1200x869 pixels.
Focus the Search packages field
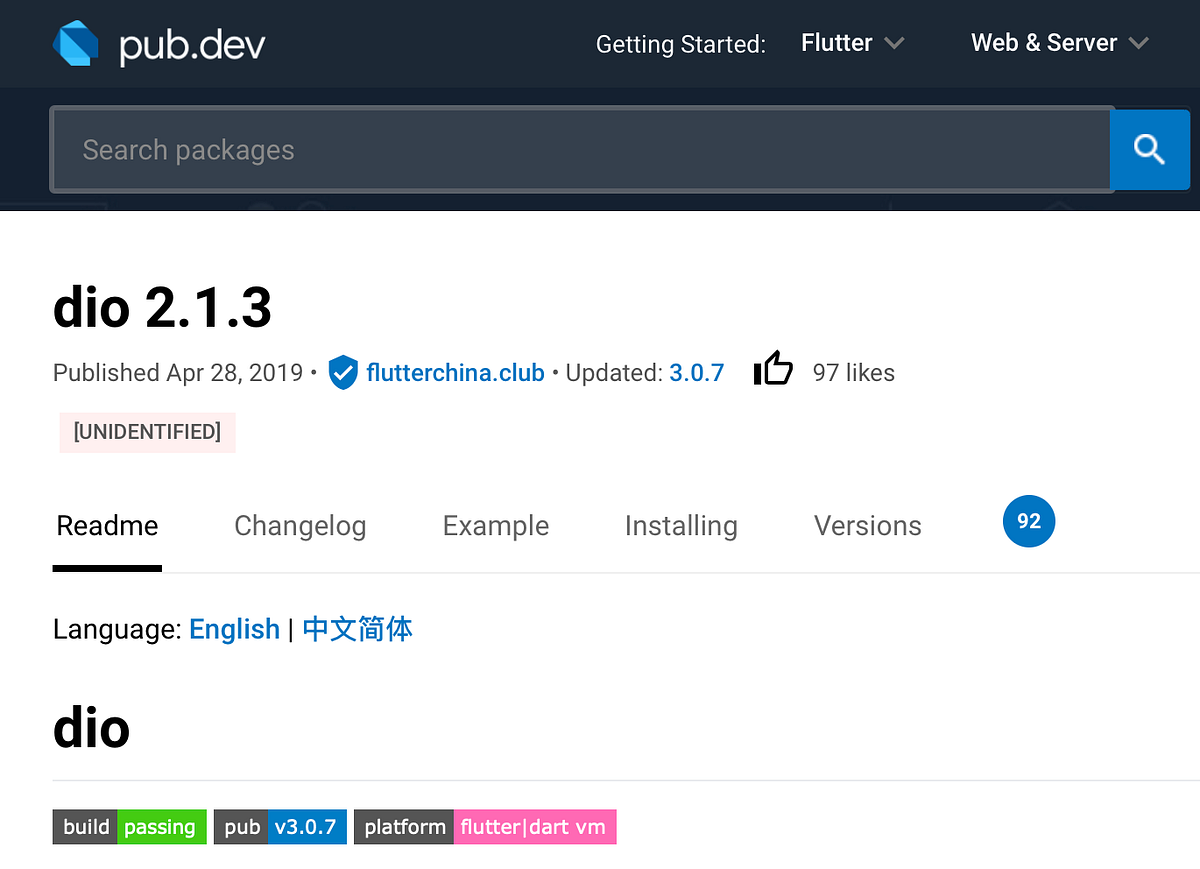pyautogui.click(x=581, y=150)
